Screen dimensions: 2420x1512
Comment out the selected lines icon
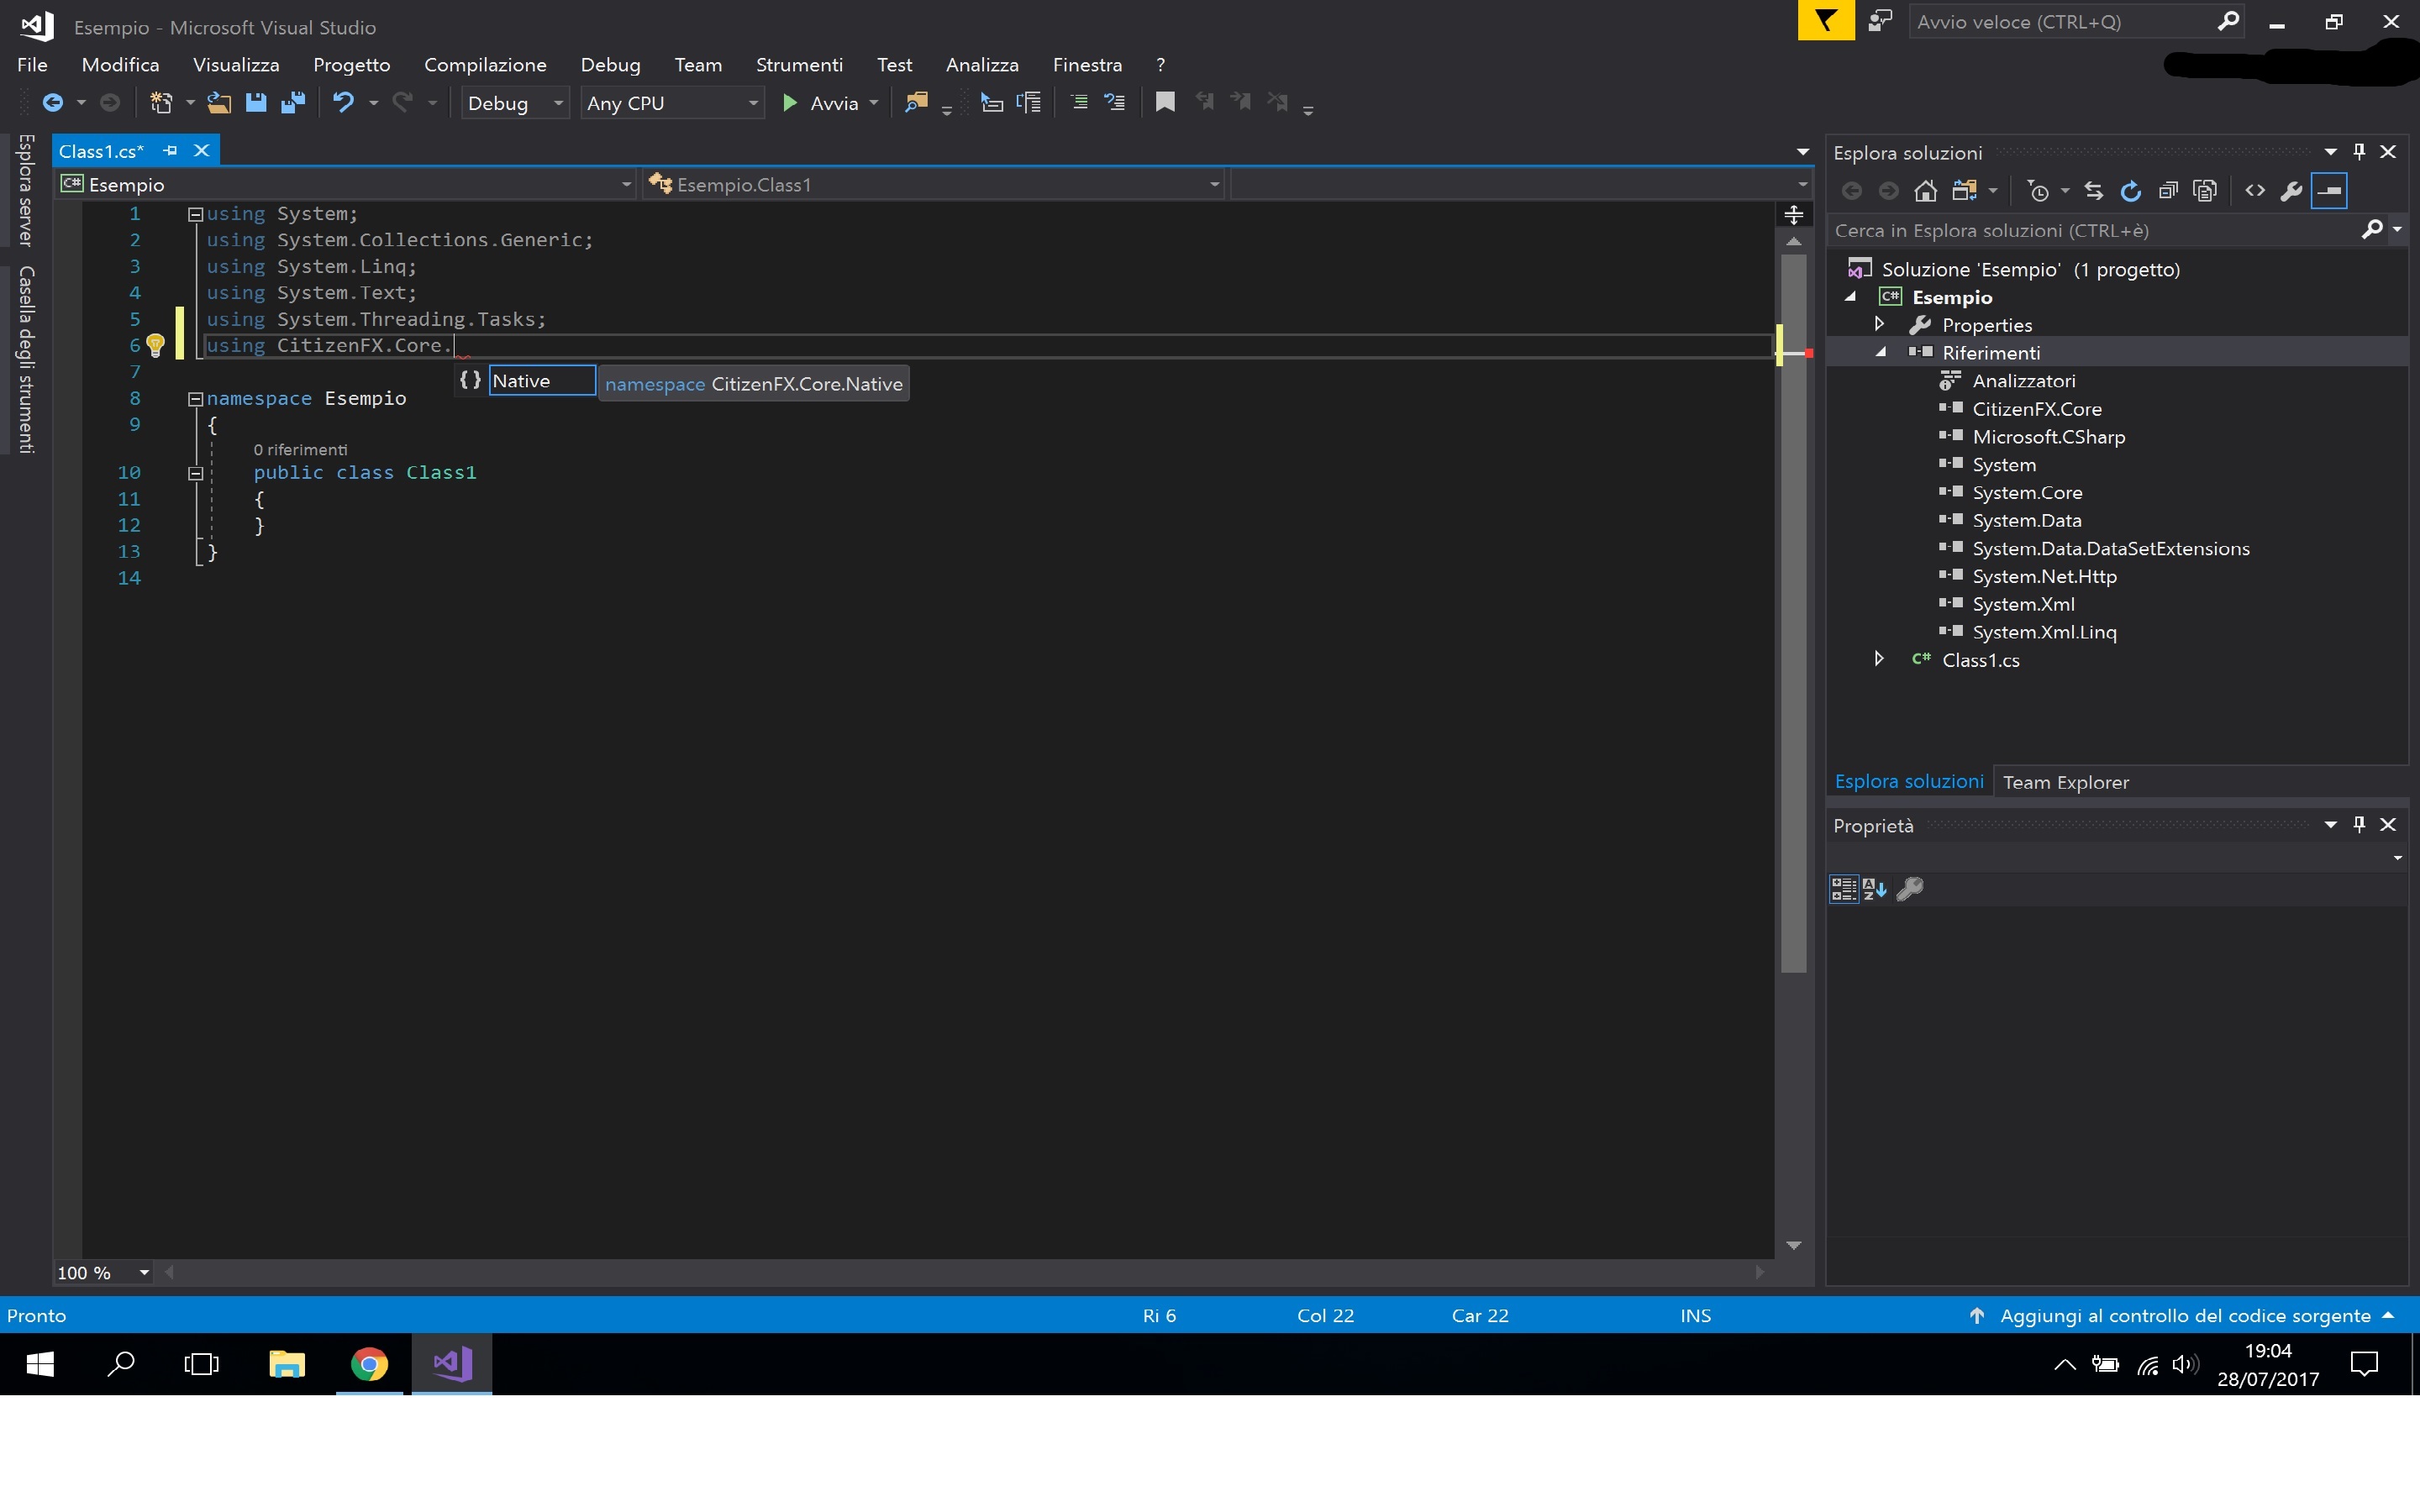click(1079, 103)
